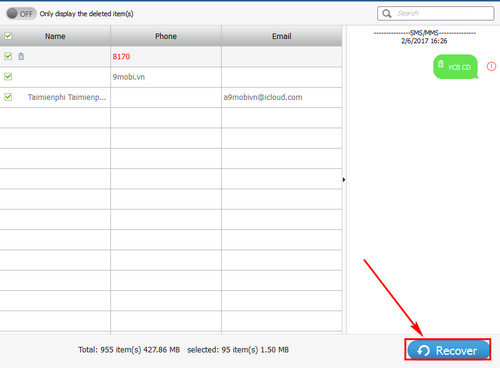Click the trash icon inside the message bubble
Image resolution: width=500 pixels, height=368 pixels.
441,64
